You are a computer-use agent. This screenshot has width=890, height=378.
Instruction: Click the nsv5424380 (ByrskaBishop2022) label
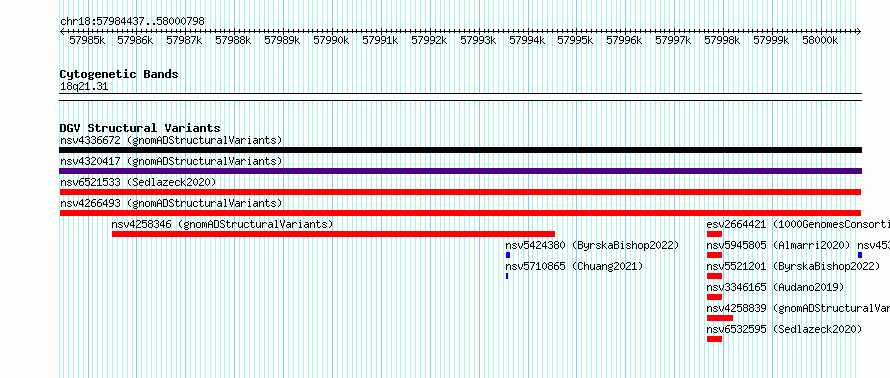592,245
